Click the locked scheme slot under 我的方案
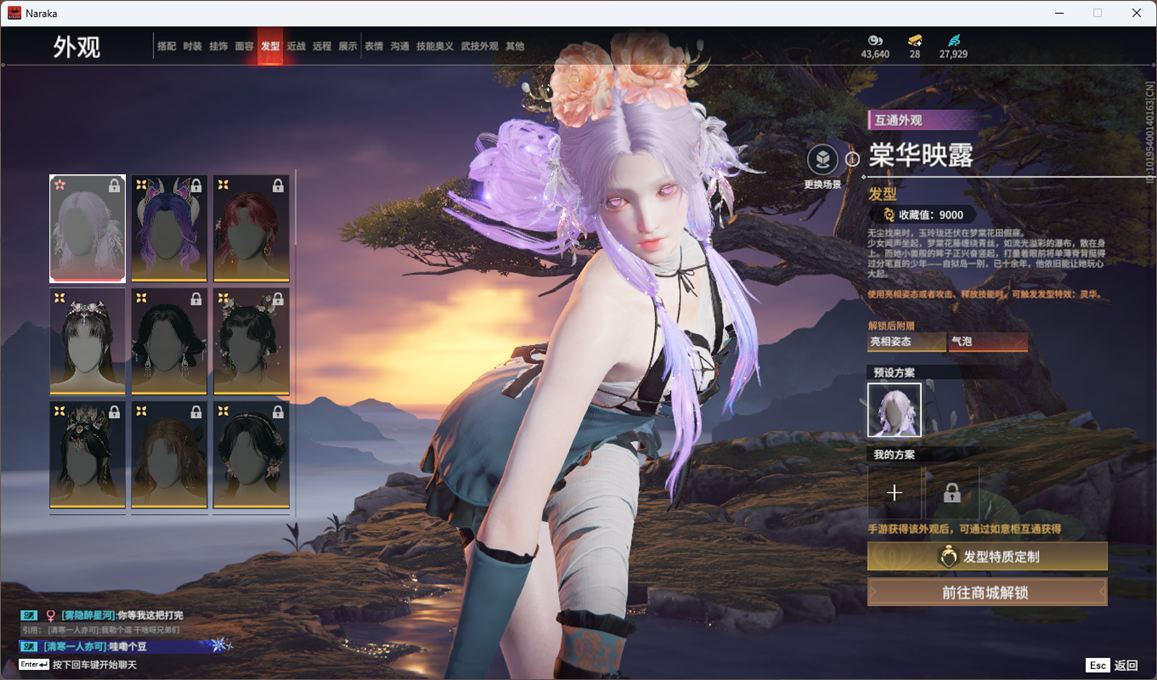The image size is (1157, 680). [952, 492]
